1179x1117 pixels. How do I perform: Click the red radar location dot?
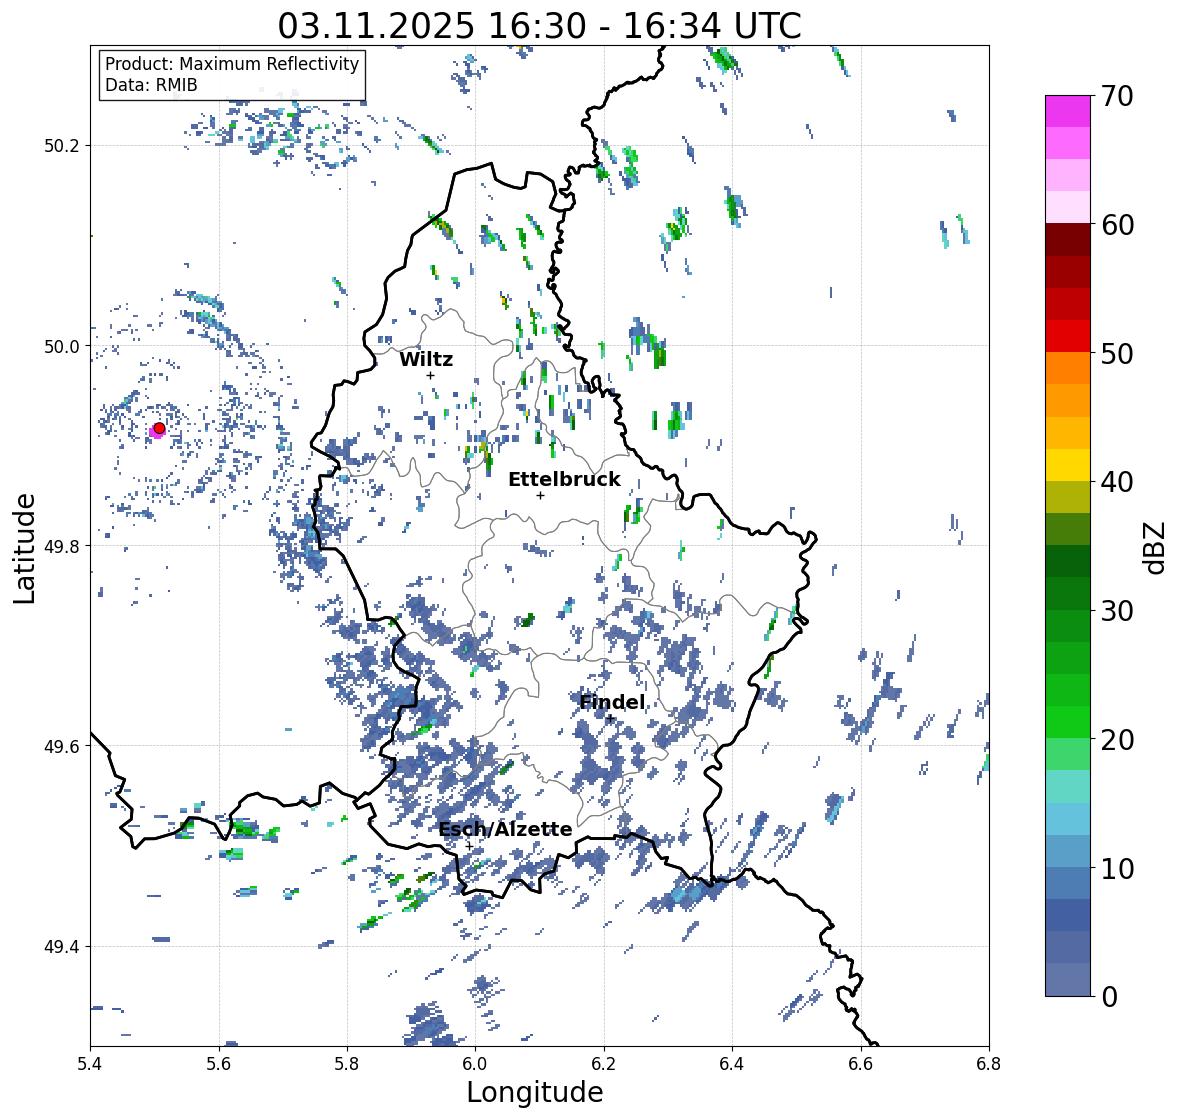(x=159, y=428)
